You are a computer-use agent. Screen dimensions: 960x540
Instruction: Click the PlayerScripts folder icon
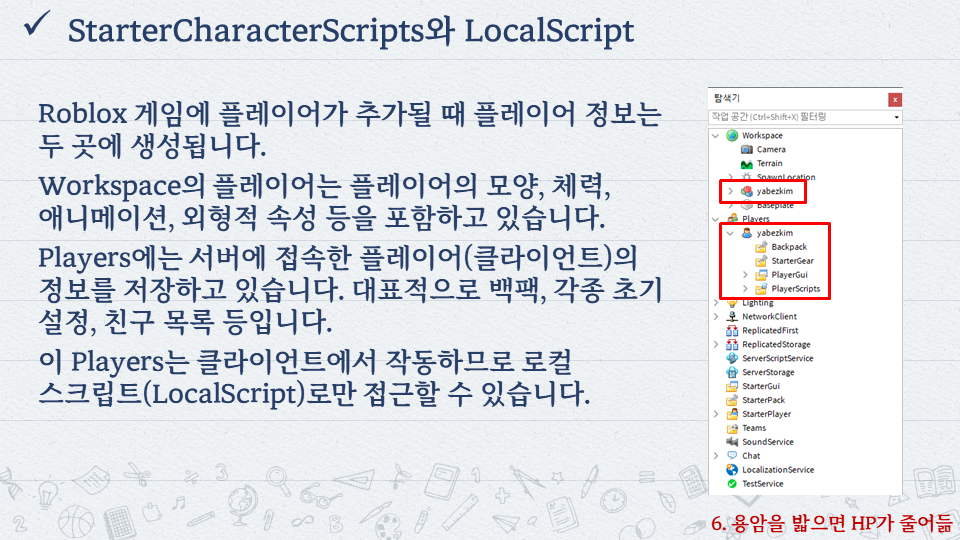761,289
